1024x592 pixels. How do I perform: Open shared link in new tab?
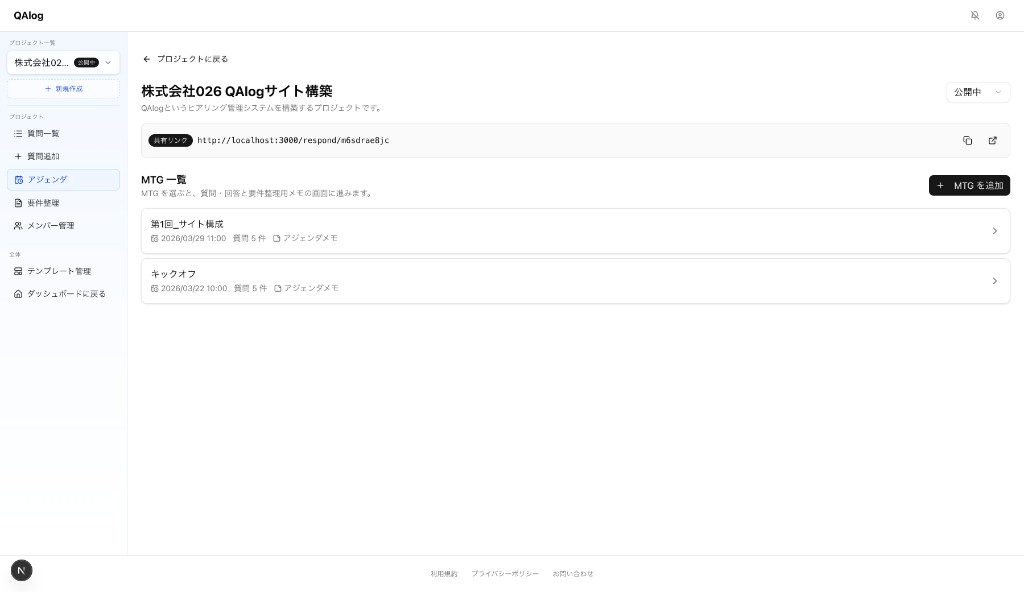click(992, 141)
